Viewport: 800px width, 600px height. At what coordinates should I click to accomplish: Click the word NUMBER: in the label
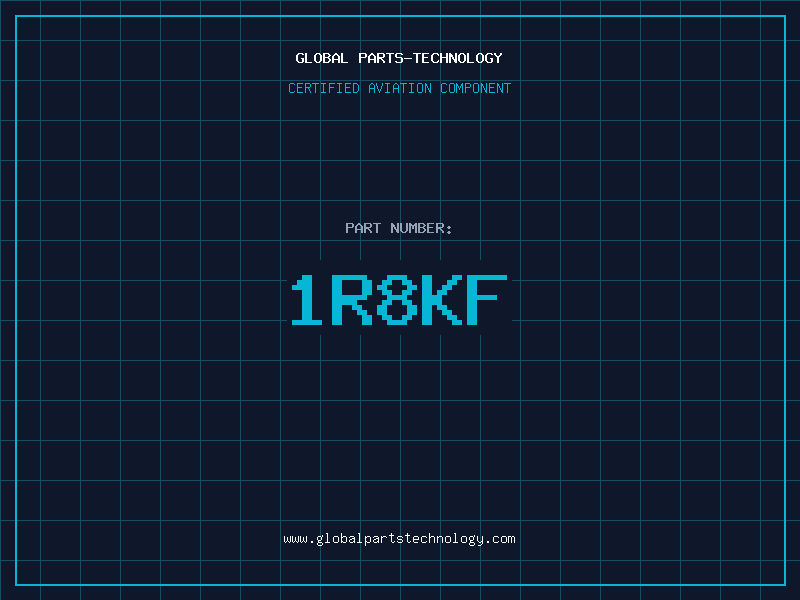[421, 228]
